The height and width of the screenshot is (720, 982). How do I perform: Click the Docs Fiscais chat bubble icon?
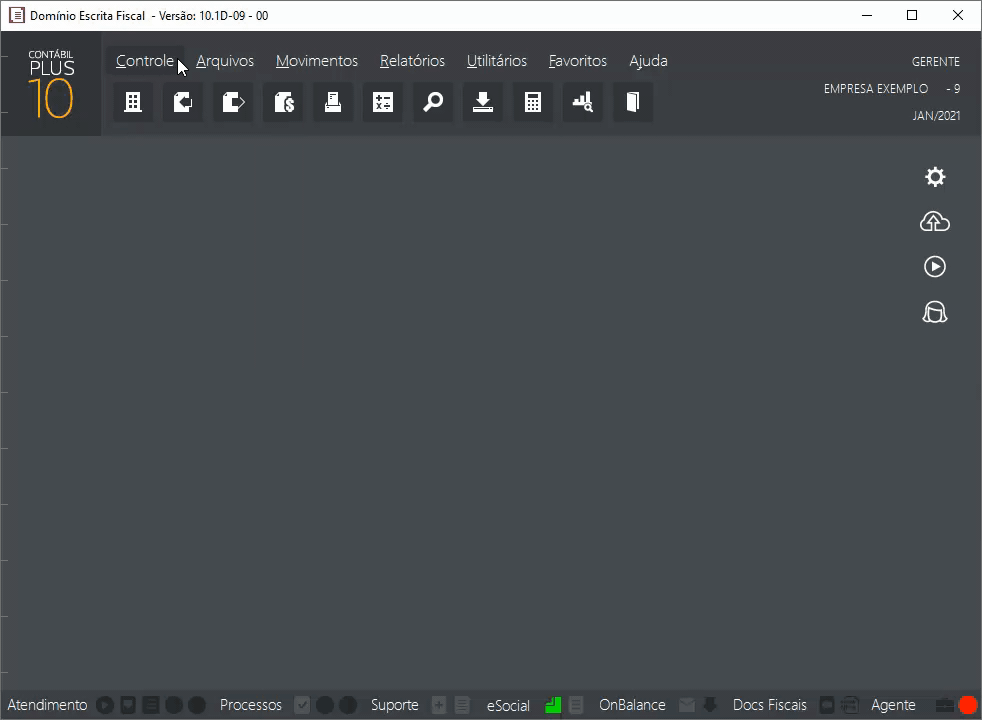coord(827,705)
